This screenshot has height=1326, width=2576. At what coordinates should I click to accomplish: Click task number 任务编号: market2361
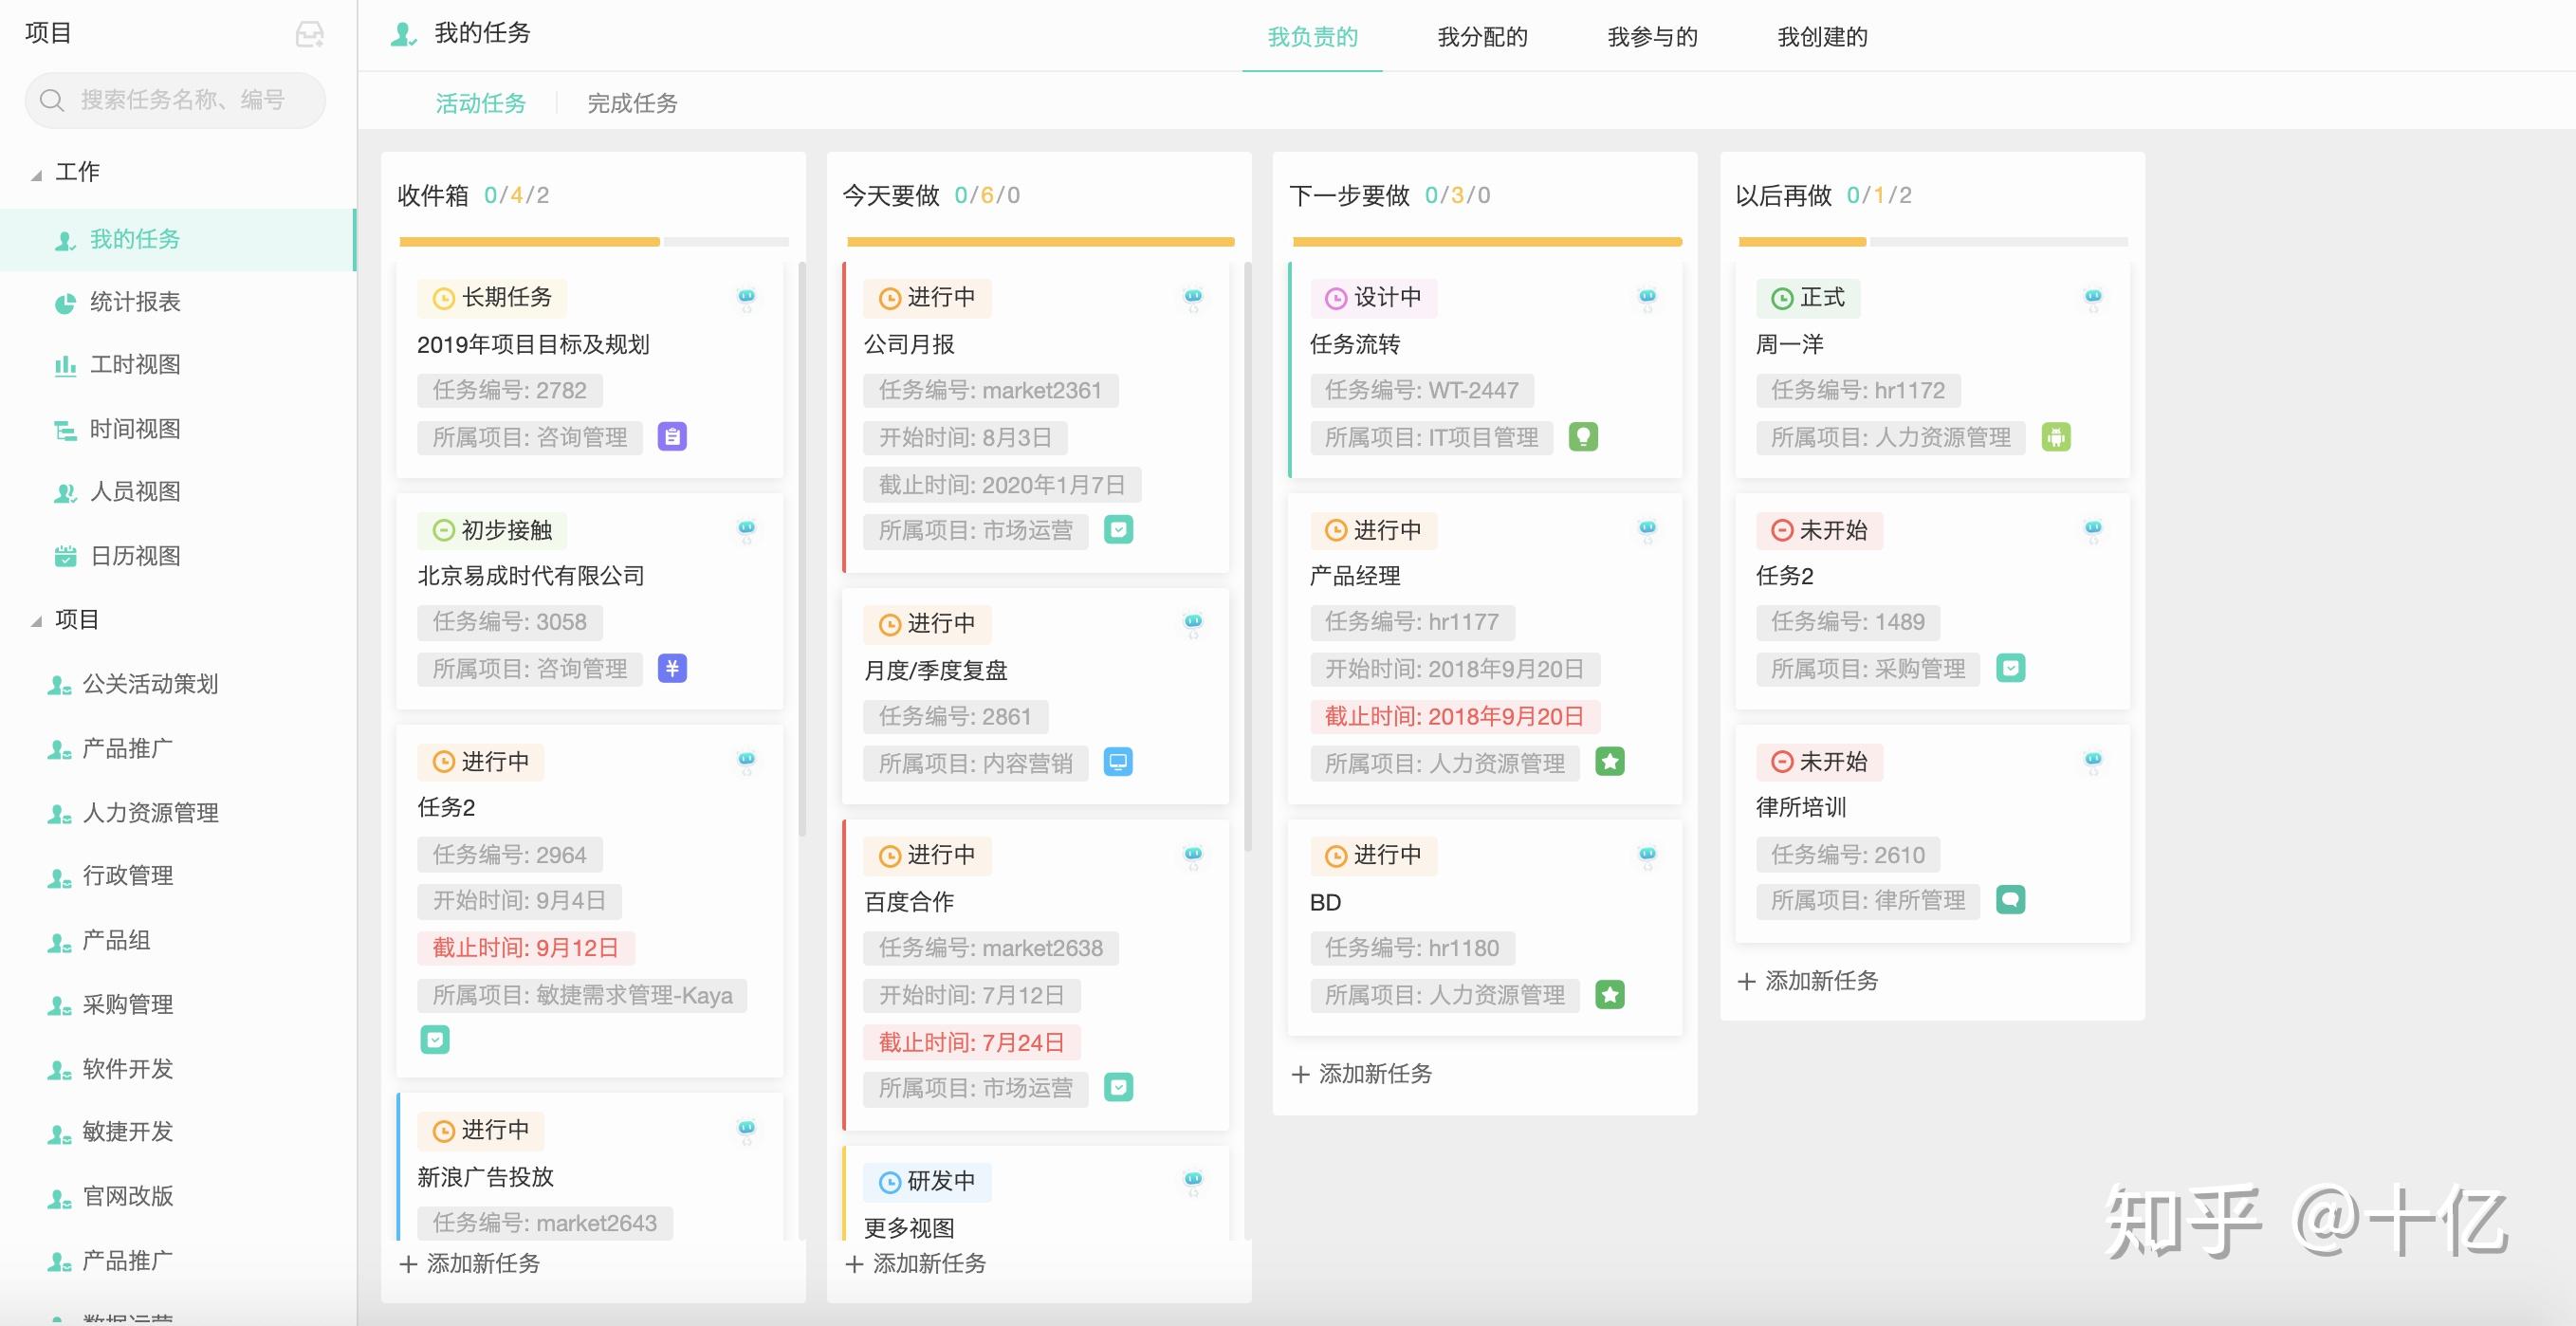tap(990, 391)
